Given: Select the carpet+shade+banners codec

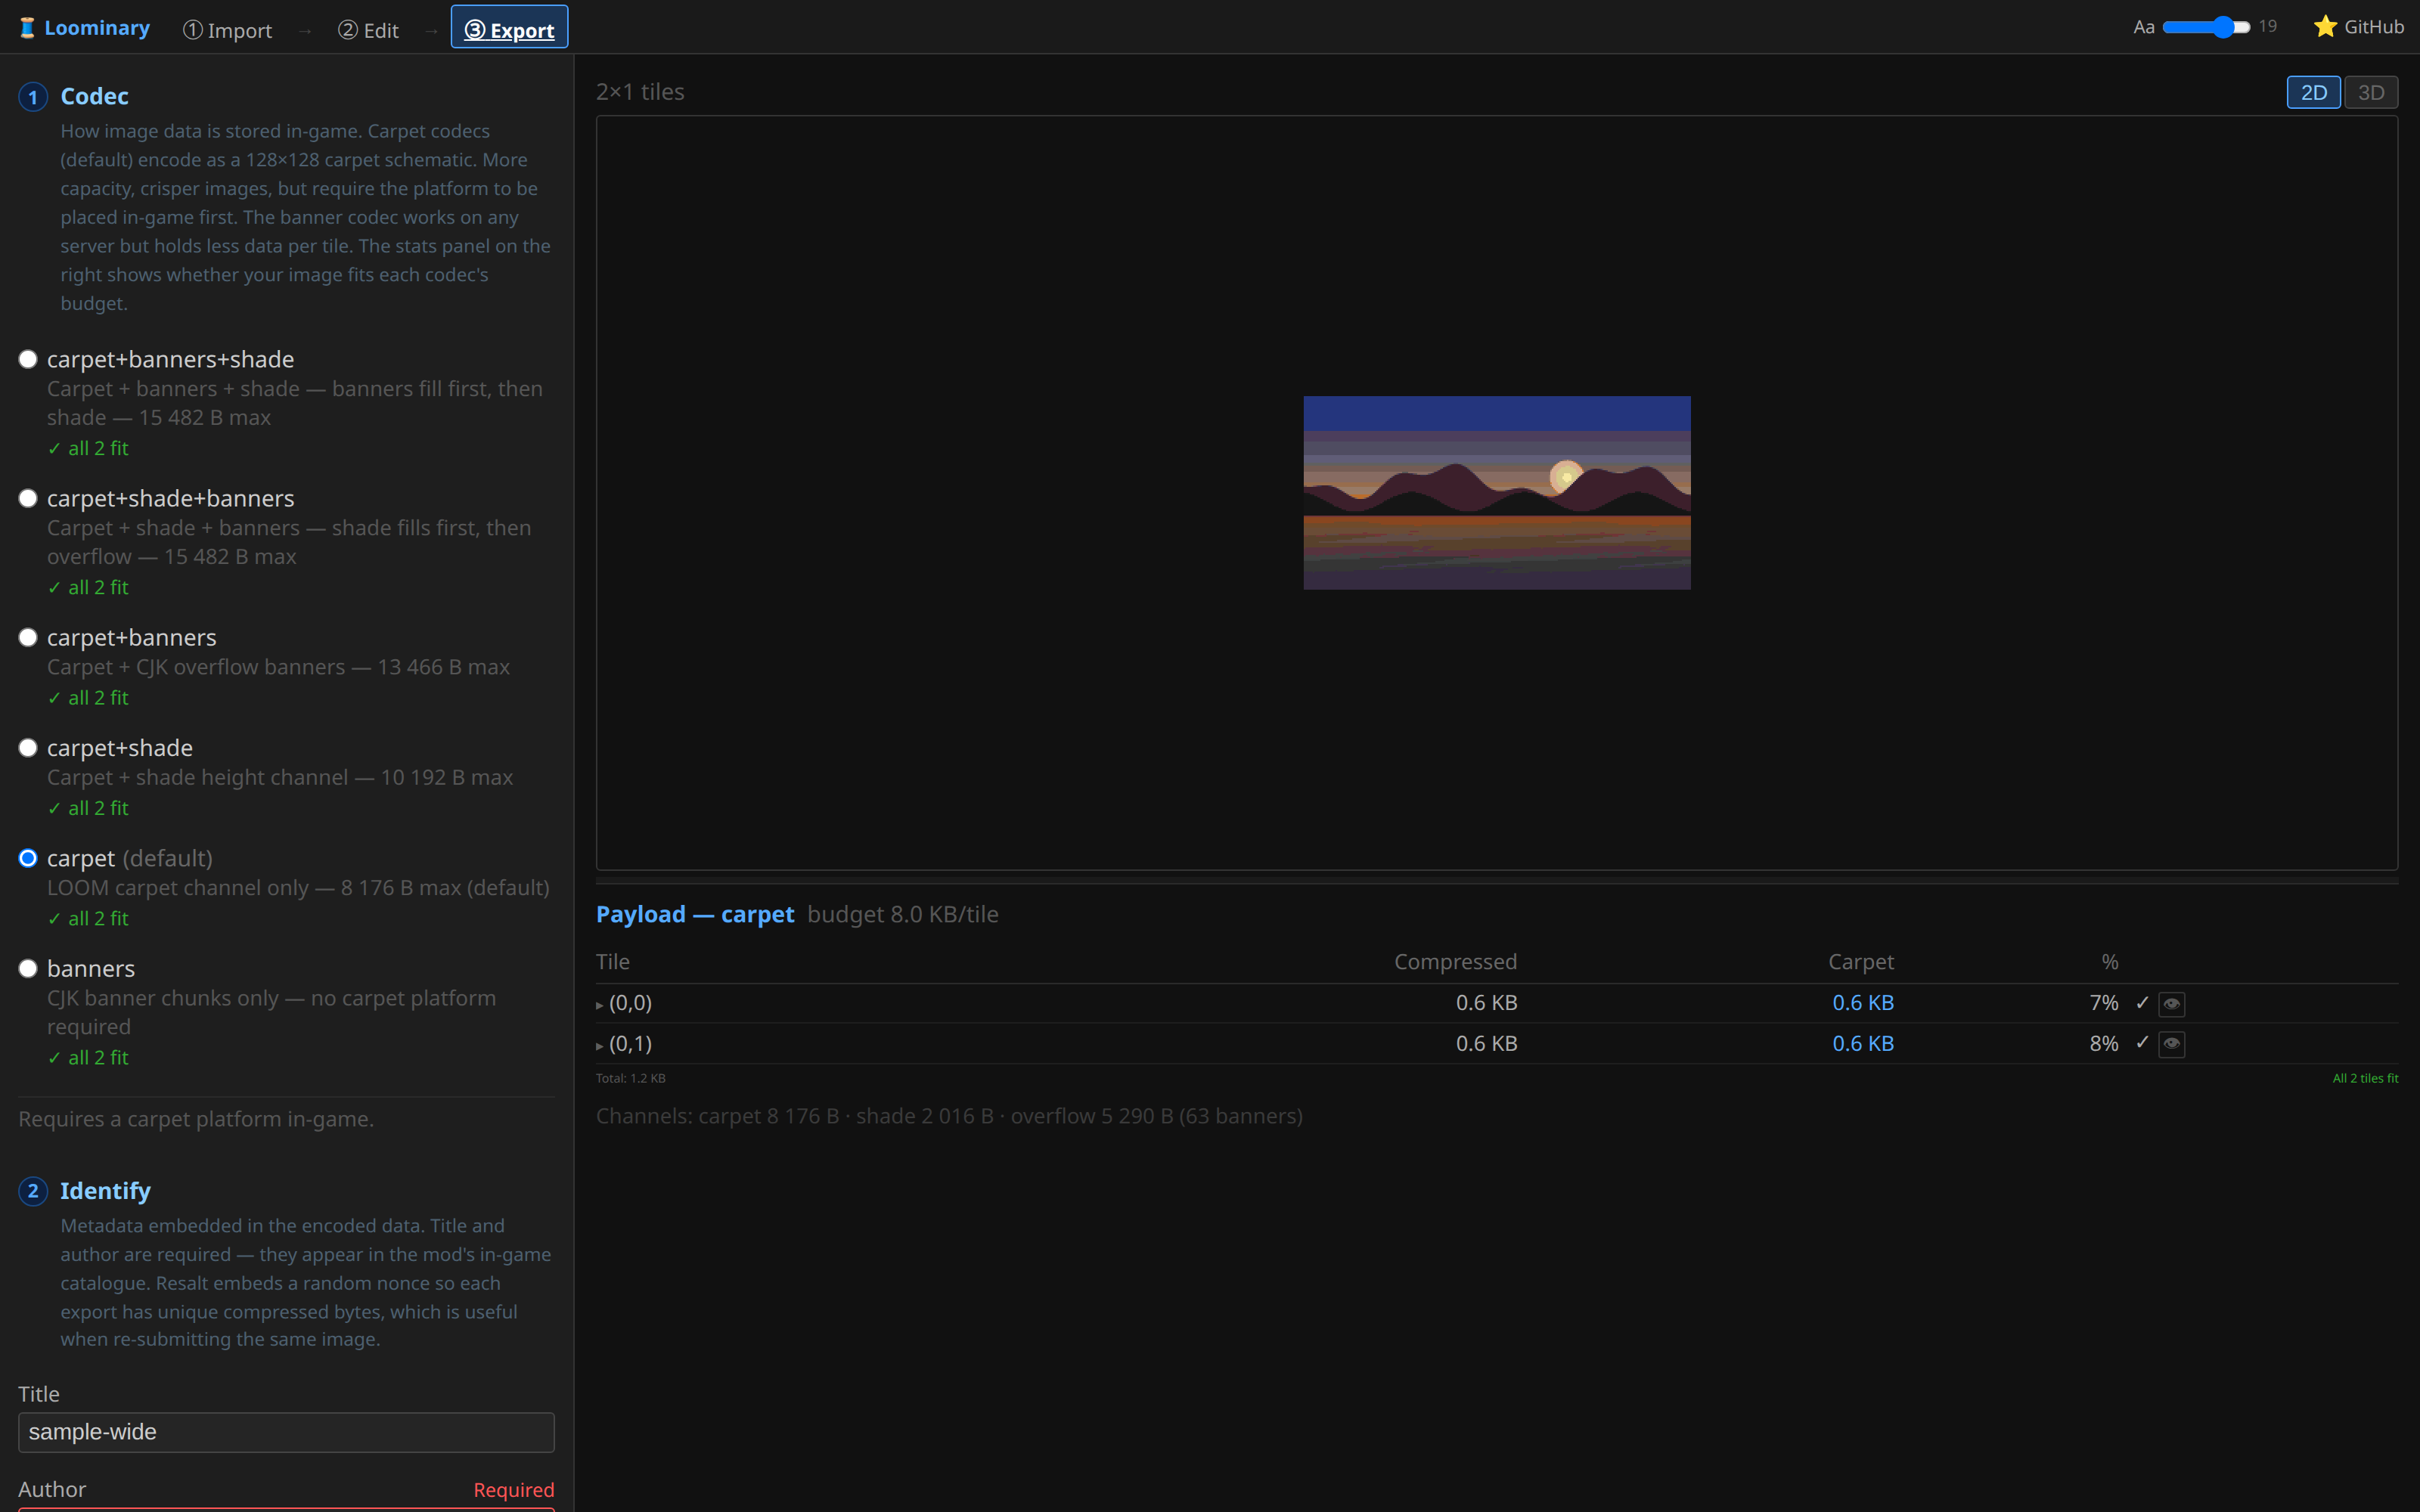Looking at the screenshot, I should pos(28,498).
